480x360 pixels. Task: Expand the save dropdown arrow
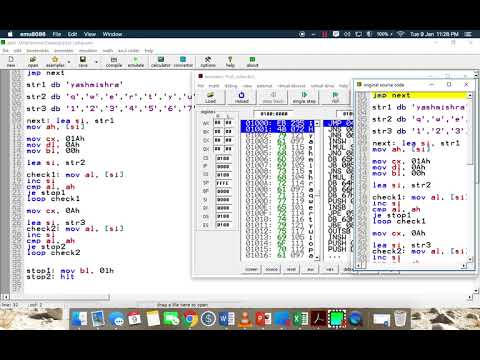[x=96, y=62]
